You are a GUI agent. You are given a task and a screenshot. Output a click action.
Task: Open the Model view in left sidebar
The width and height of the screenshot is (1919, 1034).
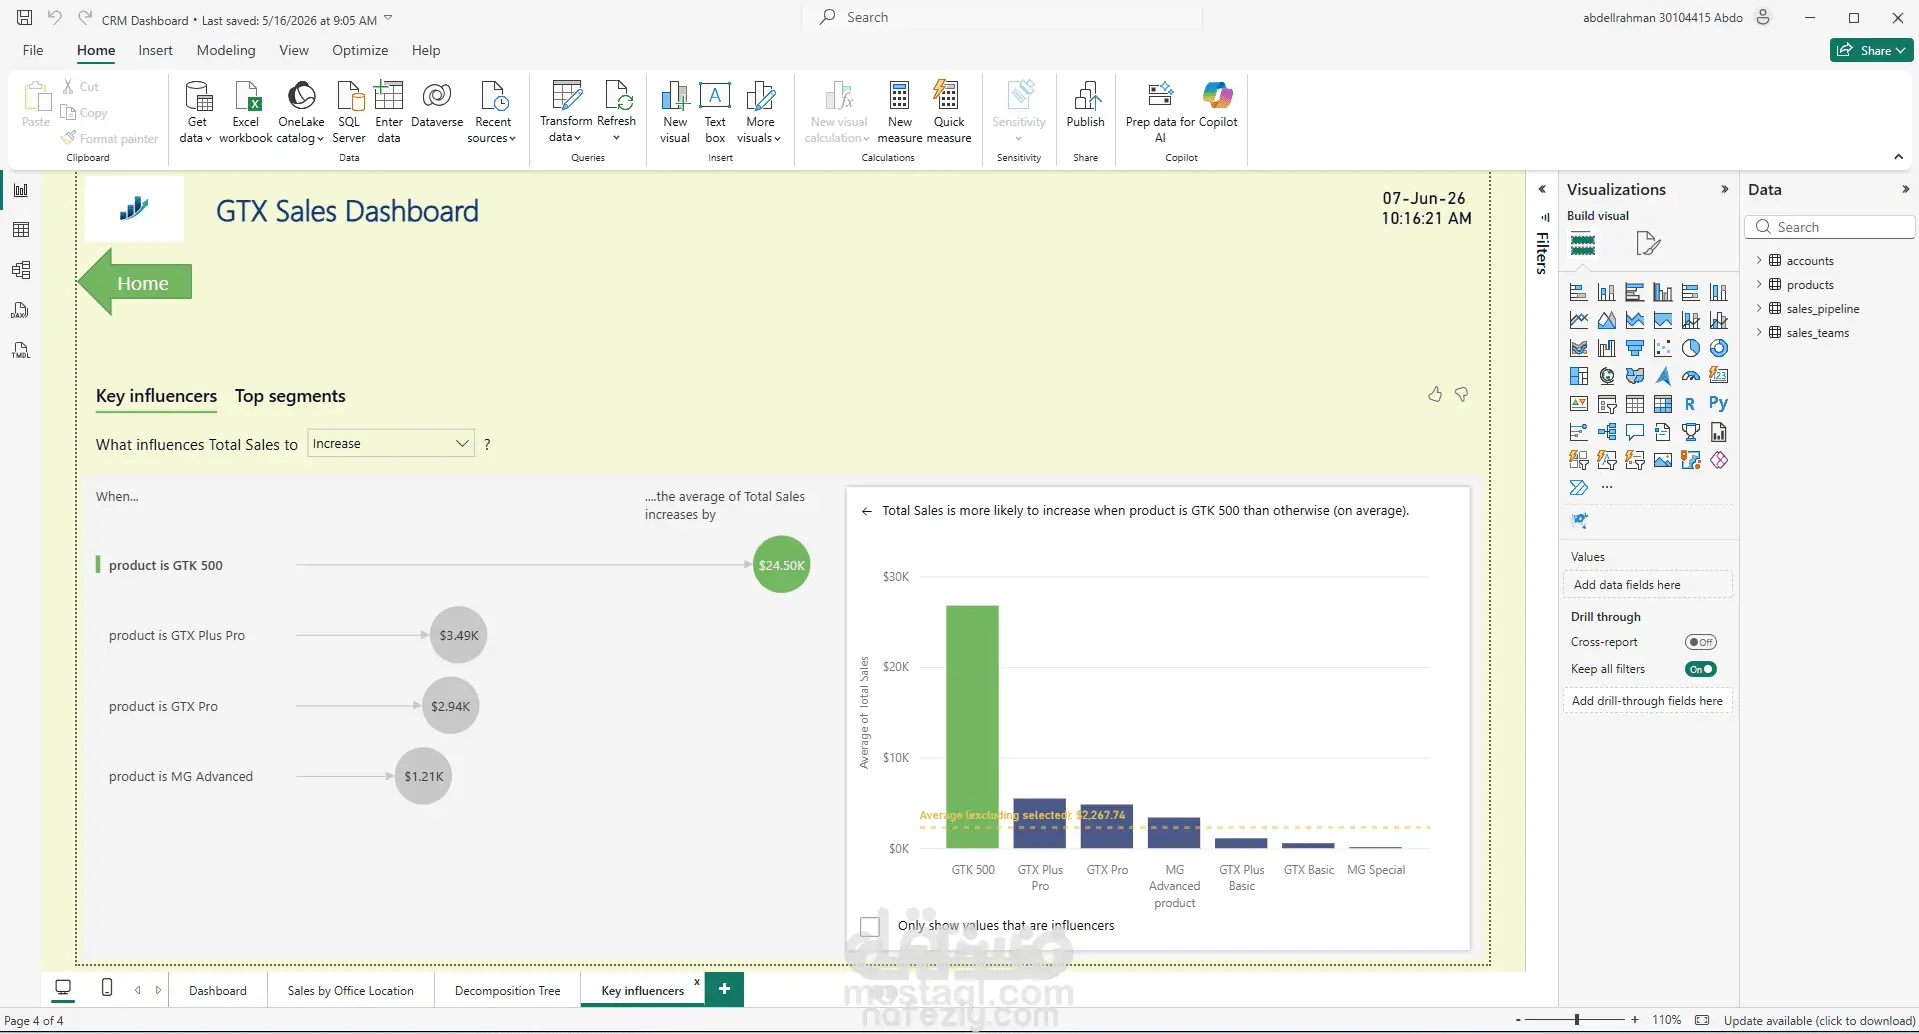[21, 270]
